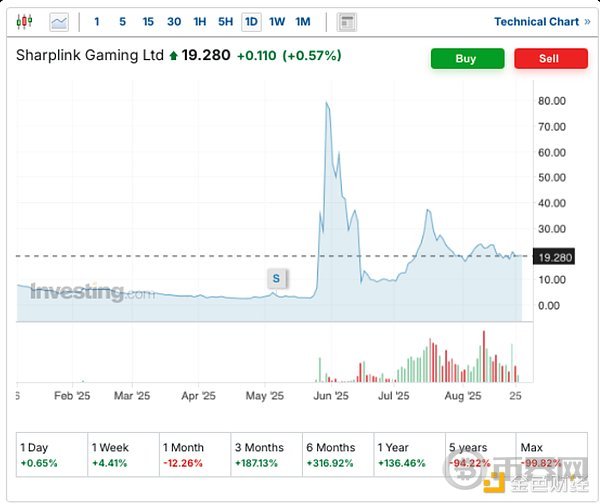
Task: Select the 1 Month performance cell
Action: (195, 455)
